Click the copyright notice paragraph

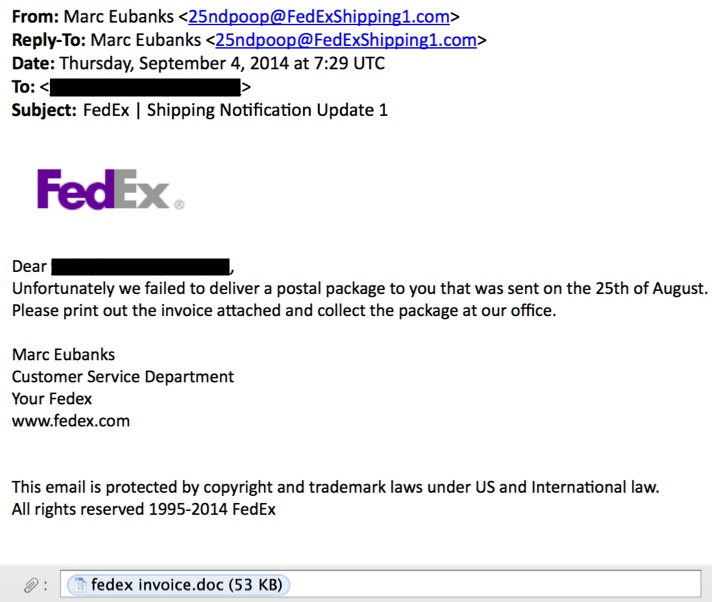(x=336, y=487)
